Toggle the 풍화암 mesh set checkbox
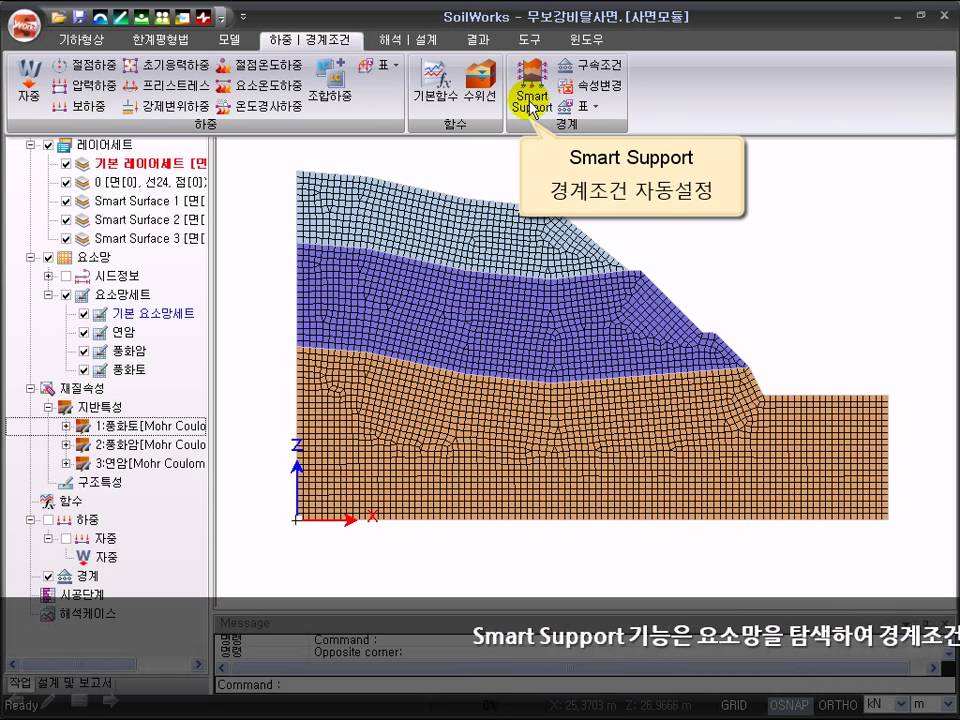 (x=84, y=352)
